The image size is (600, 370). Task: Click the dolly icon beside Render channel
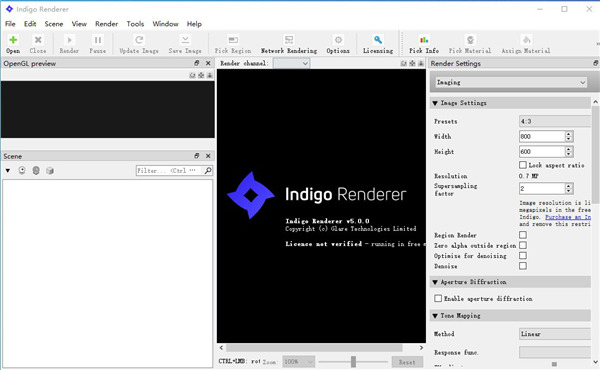[421, 64]
